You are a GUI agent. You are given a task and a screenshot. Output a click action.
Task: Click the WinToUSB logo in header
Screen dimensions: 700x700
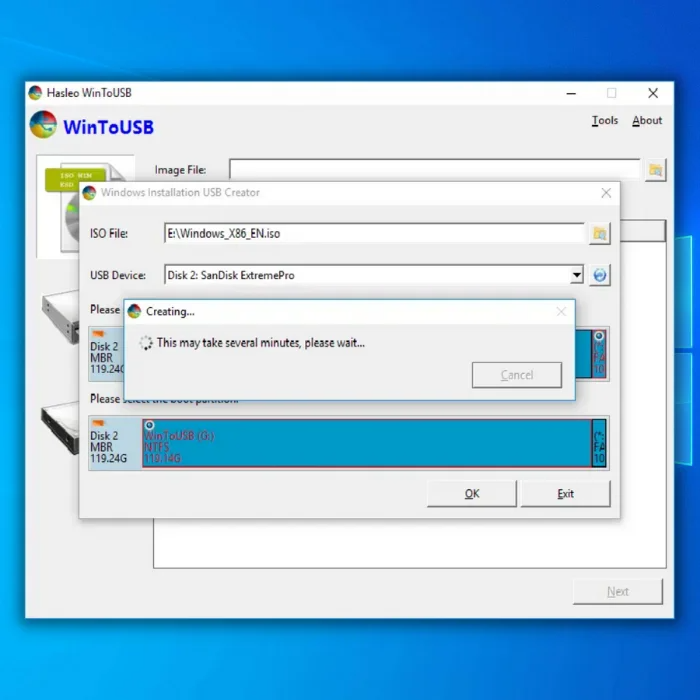coord(43,125)
